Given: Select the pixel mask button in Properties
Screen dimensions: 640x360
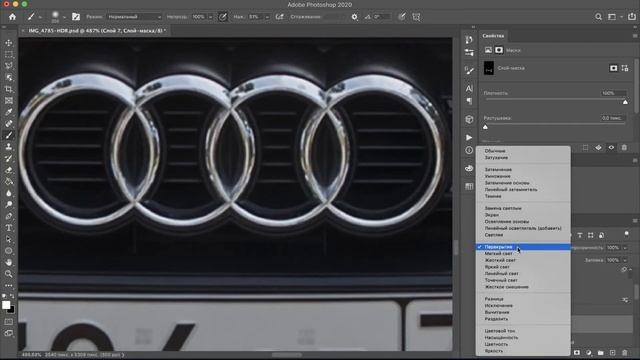Looking at the screenshot, I should click(x=613, y=68).
